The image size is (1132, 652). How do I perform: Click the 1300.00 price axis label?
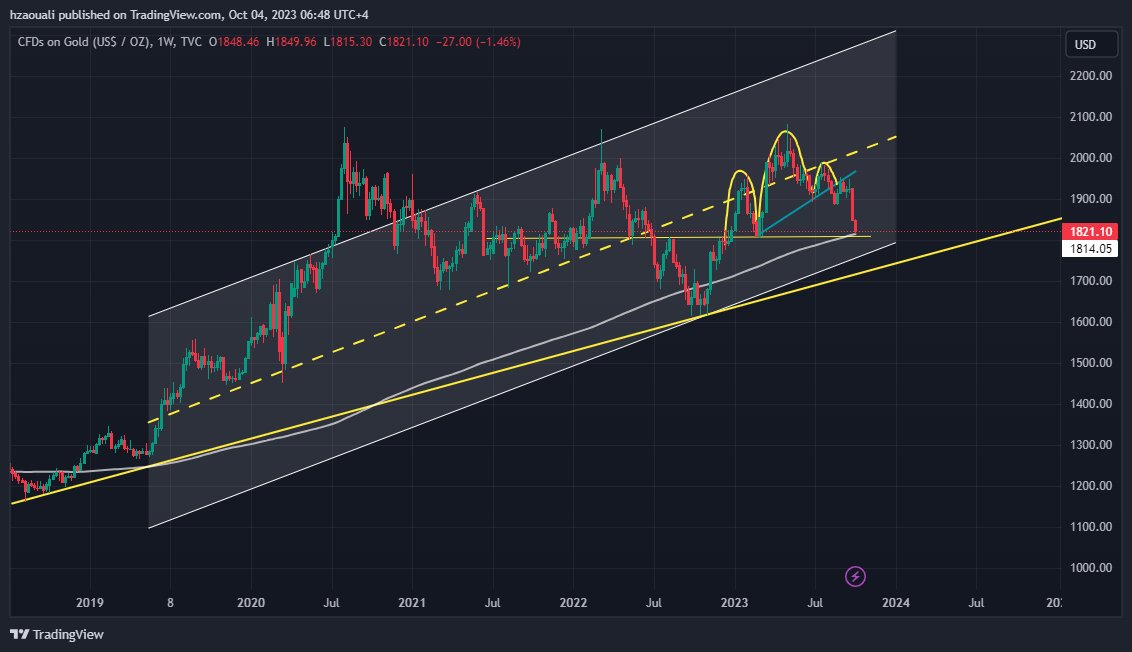[1091, 445]
